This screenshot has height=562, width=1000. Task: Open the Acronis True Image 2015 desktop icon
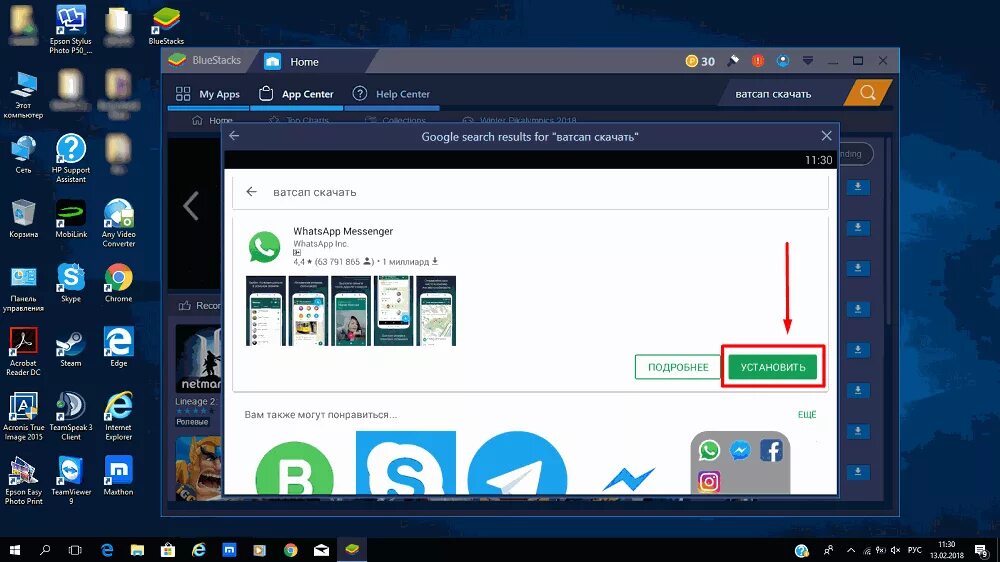24,416
